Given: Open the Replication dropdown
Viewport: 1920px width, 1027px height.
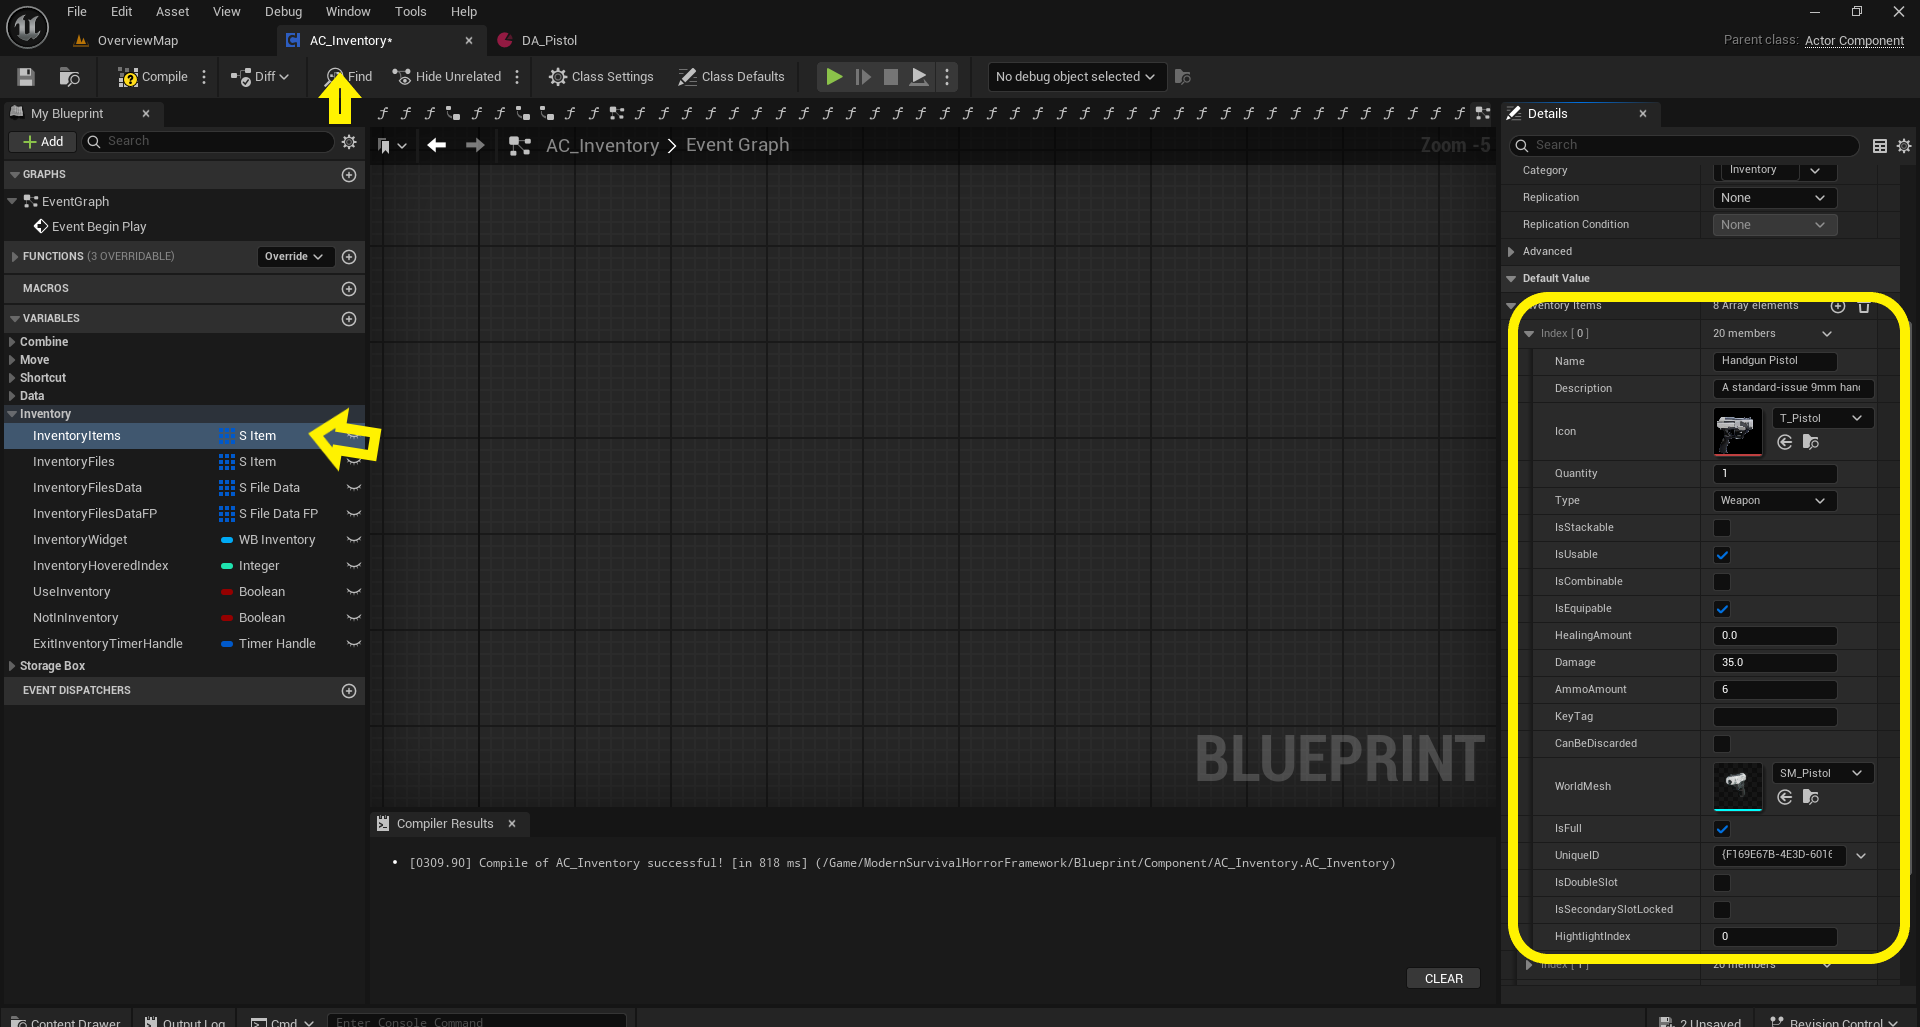Looking at the screenshot, I should click(x=1773, y=198).
